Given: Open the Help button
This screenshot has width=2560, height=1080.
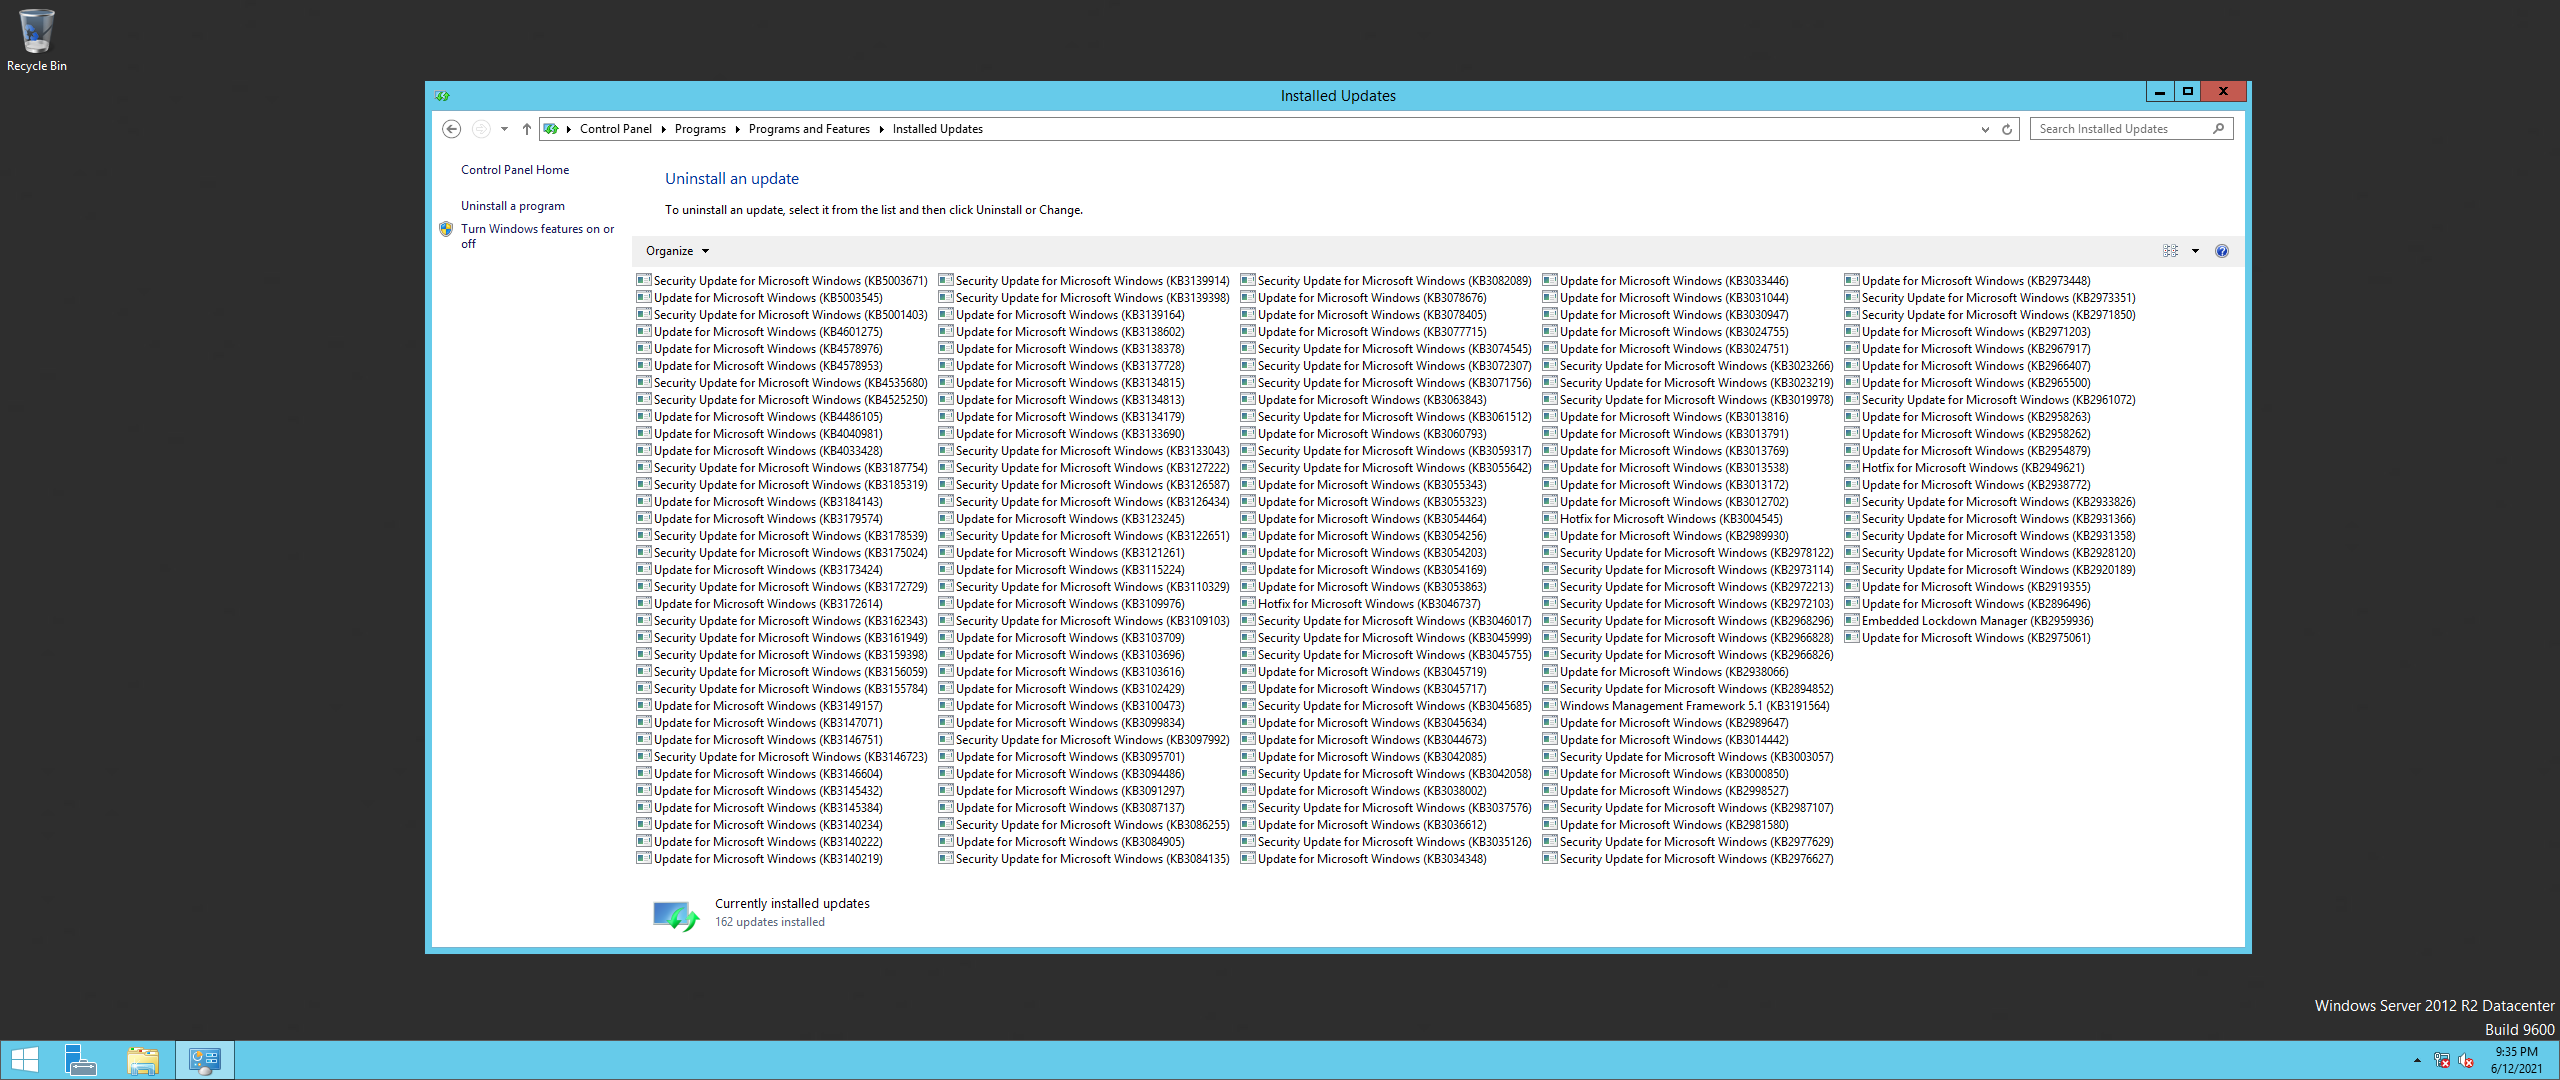Looking at the screenshot, I should point(2221,251).
